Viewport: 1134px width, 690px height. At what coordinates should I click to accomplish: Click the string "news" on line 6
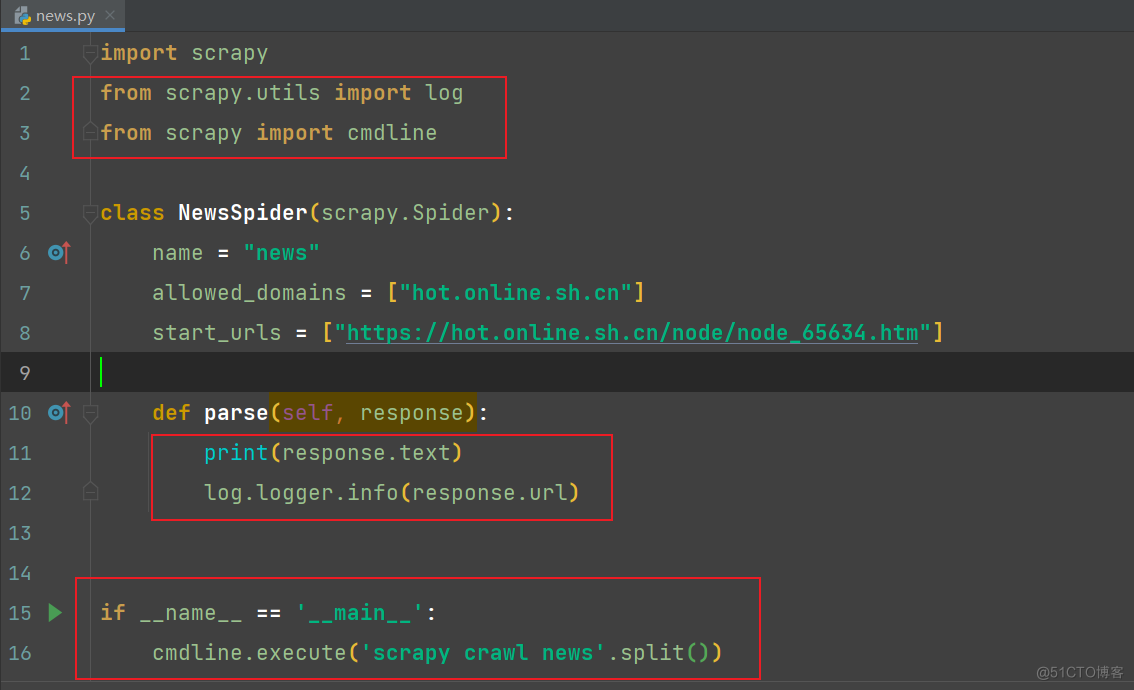click(281, 253)
